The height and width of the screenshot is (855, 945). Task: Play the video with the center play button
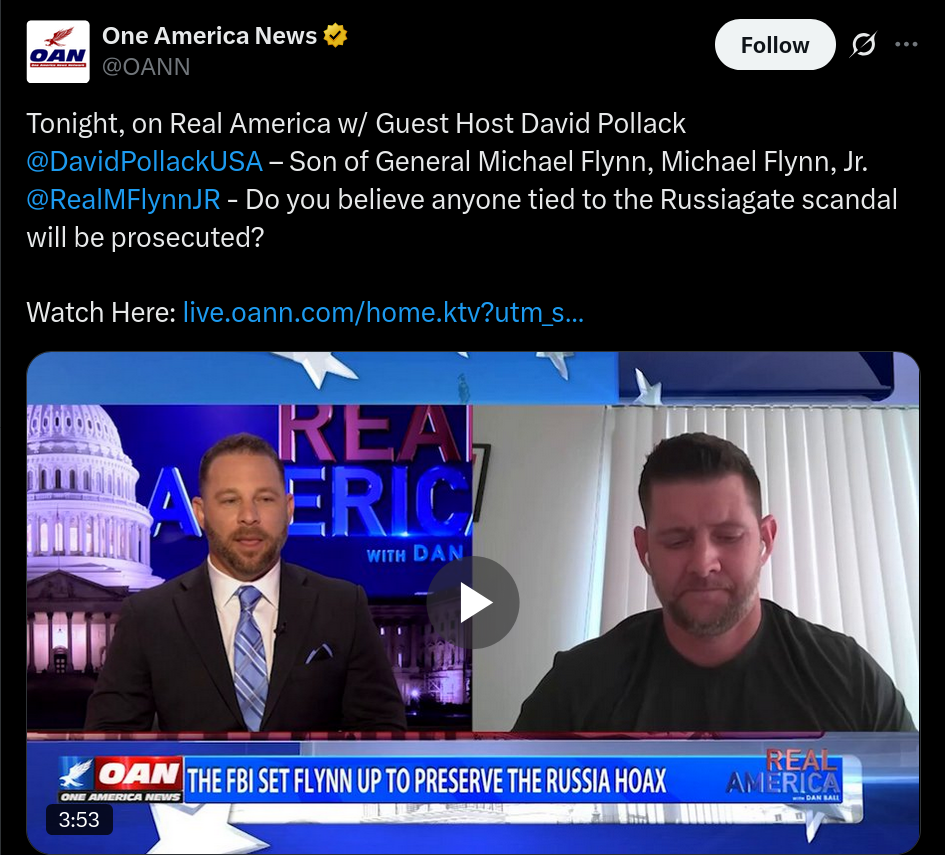click(473, 602)
